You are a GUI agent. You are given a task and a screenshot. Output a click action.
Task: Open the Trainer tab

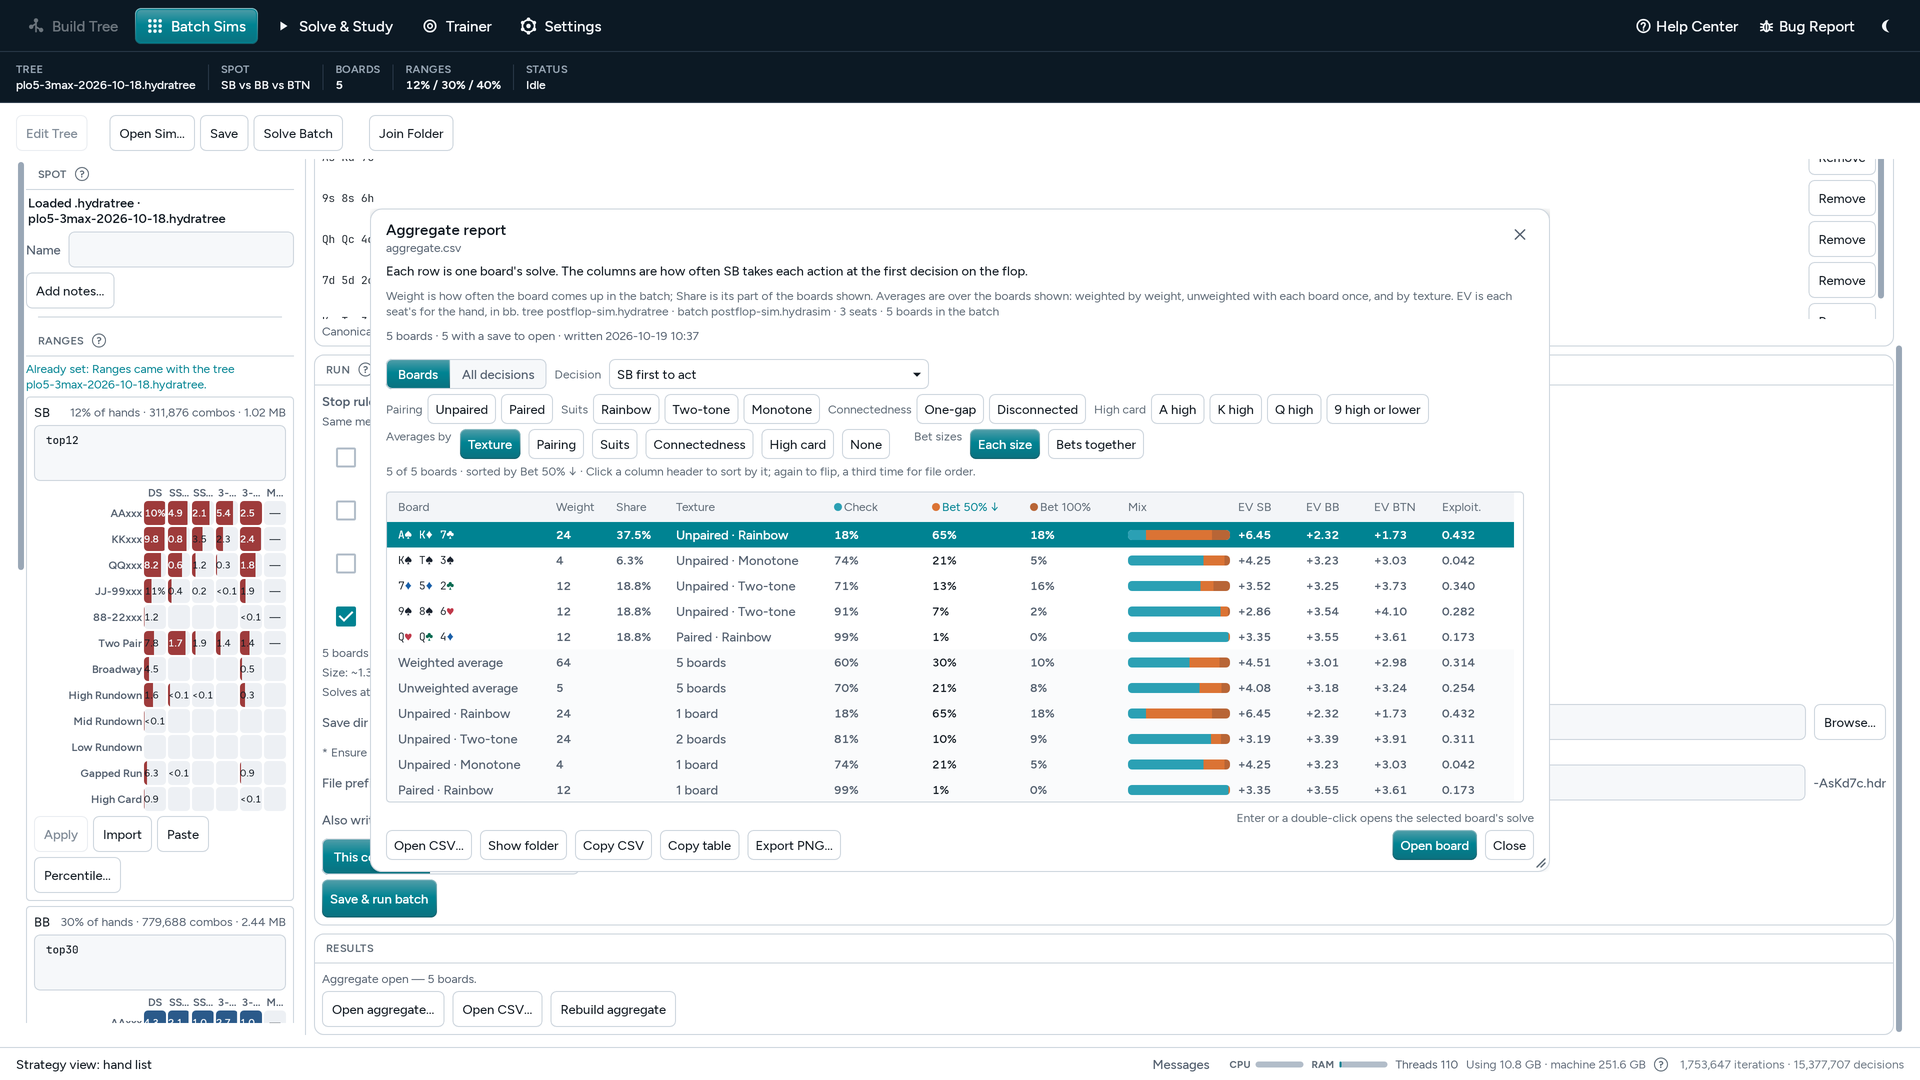point(457,26)
